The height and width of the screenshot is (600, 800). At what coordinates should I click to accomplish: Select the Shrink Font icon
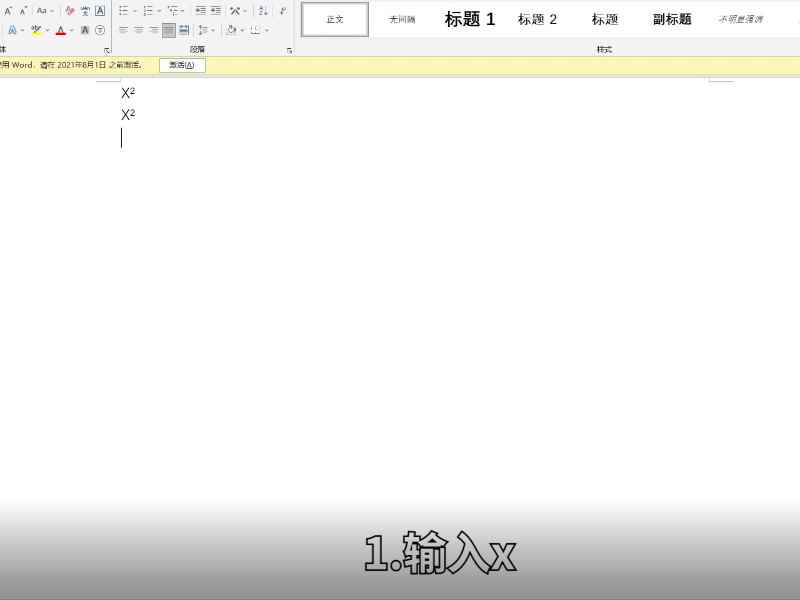[22, 10]
